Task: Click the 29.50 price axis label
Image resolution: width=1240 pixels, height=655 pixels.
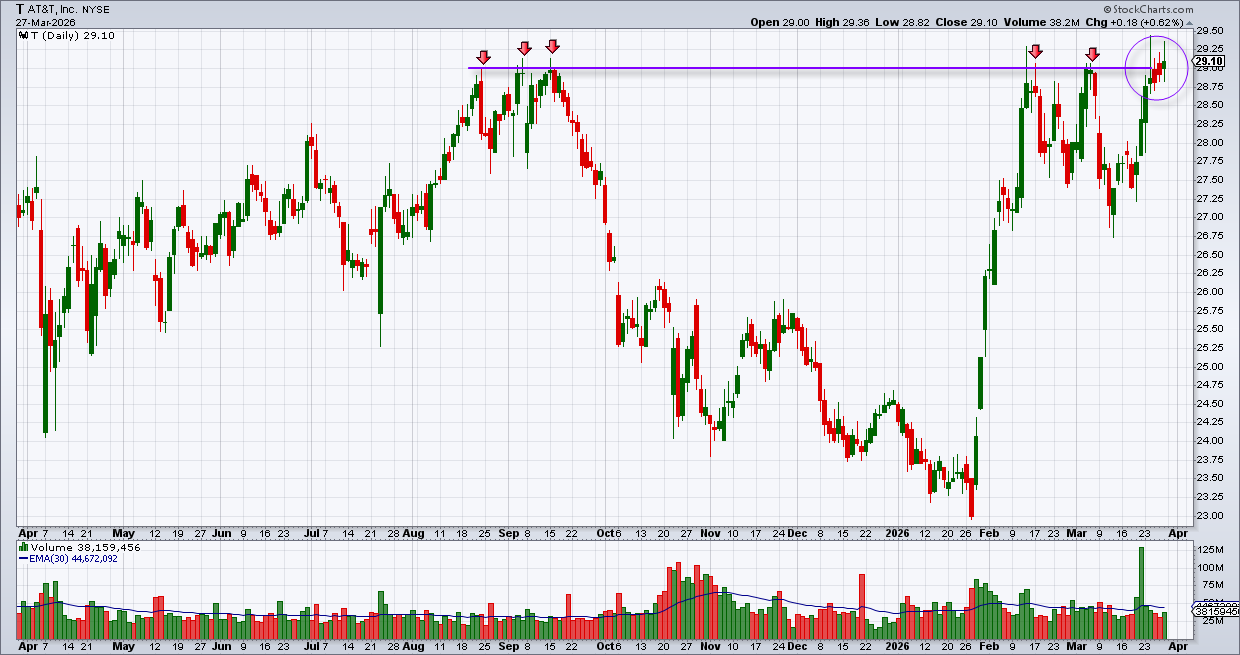Action: click(1210, 30)
